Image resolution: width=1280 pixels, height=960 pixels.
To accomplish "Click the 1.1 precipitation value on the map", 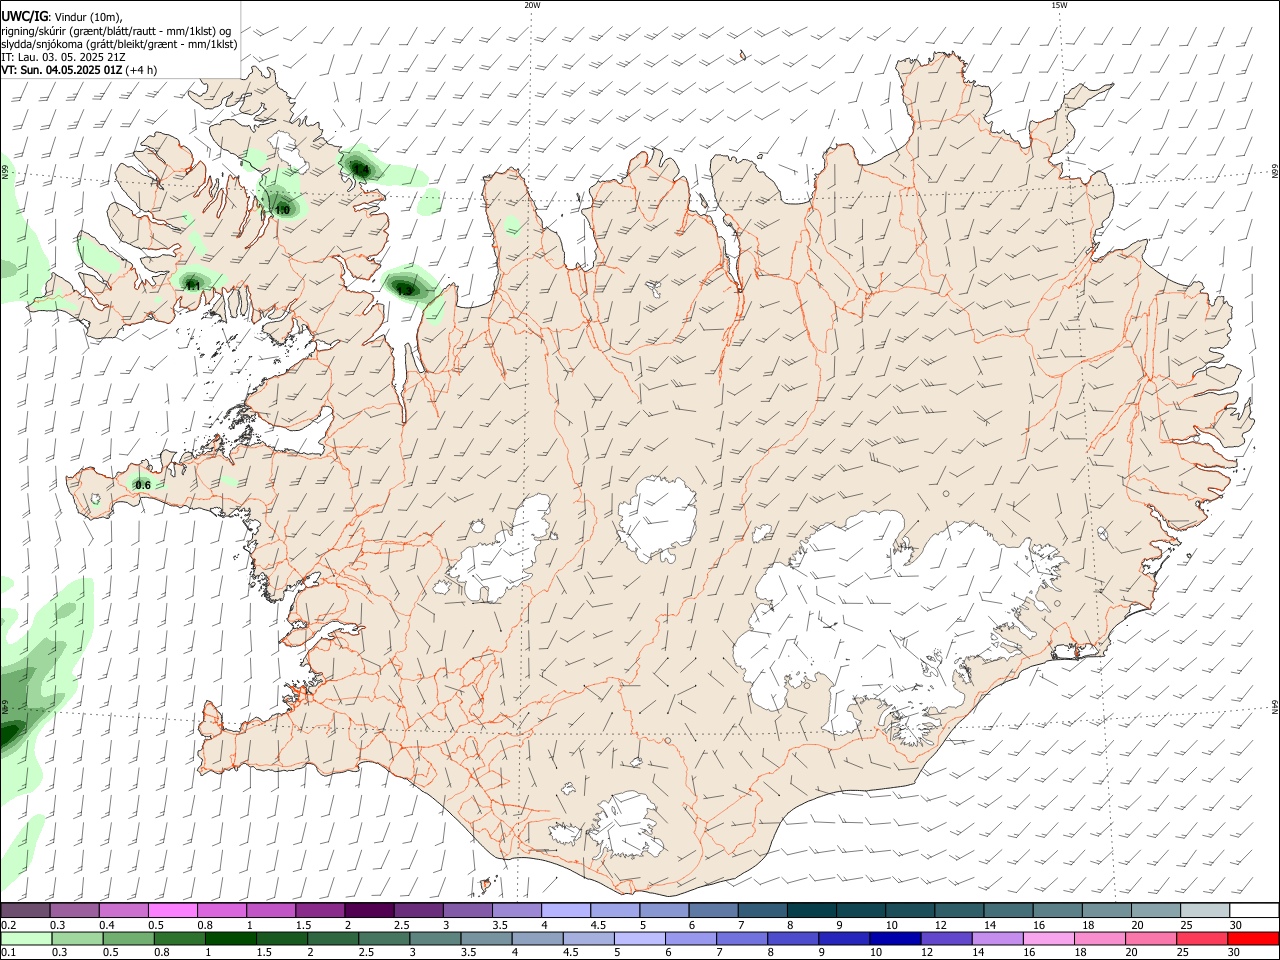I will tap(193, 285).
